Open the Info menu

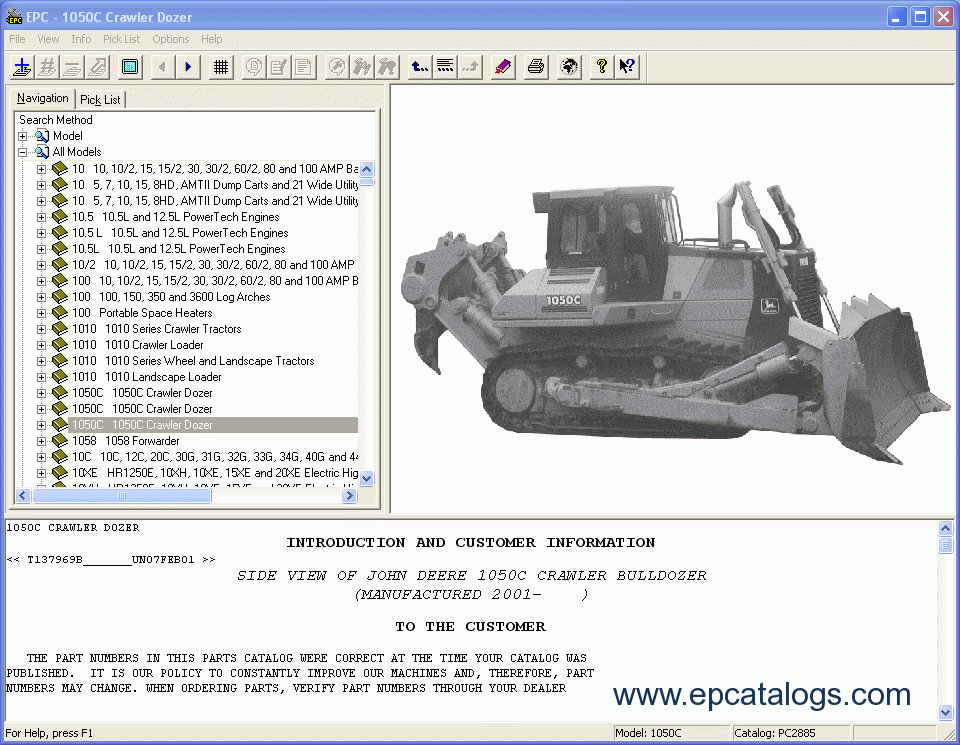tap(81, 39)
